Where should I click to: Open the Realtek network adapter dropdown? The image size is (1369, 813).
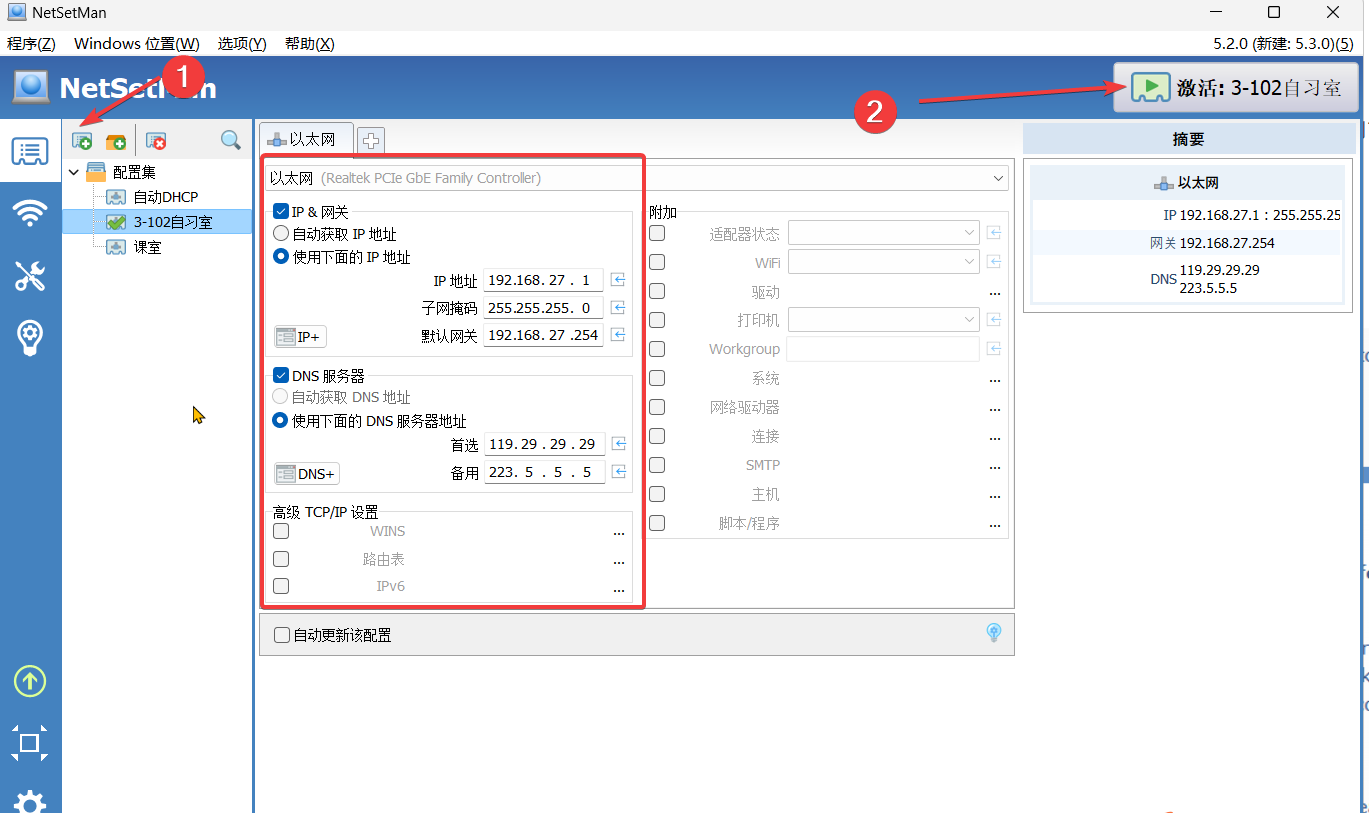click(x=637, y=178)
